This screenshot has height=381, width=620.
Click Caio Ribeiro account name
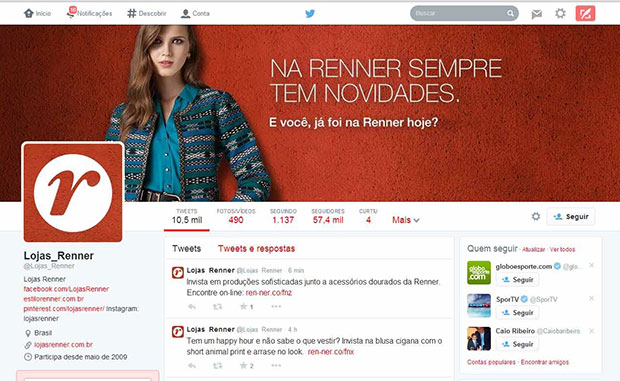coord(515,331)
